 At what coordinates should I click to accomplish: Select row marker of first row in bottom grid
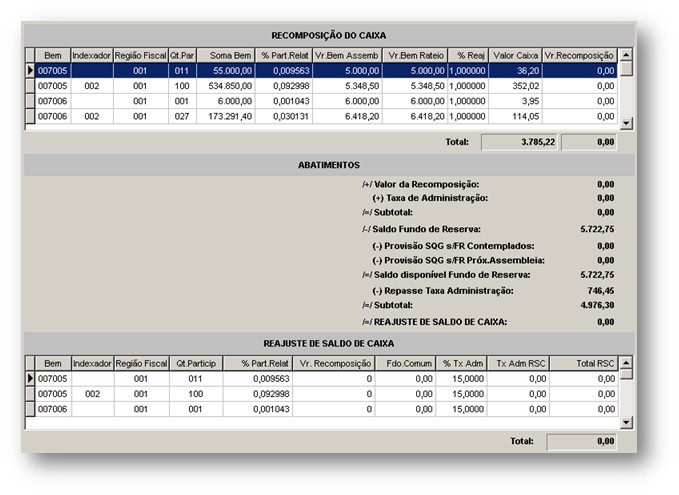(30, 379)
